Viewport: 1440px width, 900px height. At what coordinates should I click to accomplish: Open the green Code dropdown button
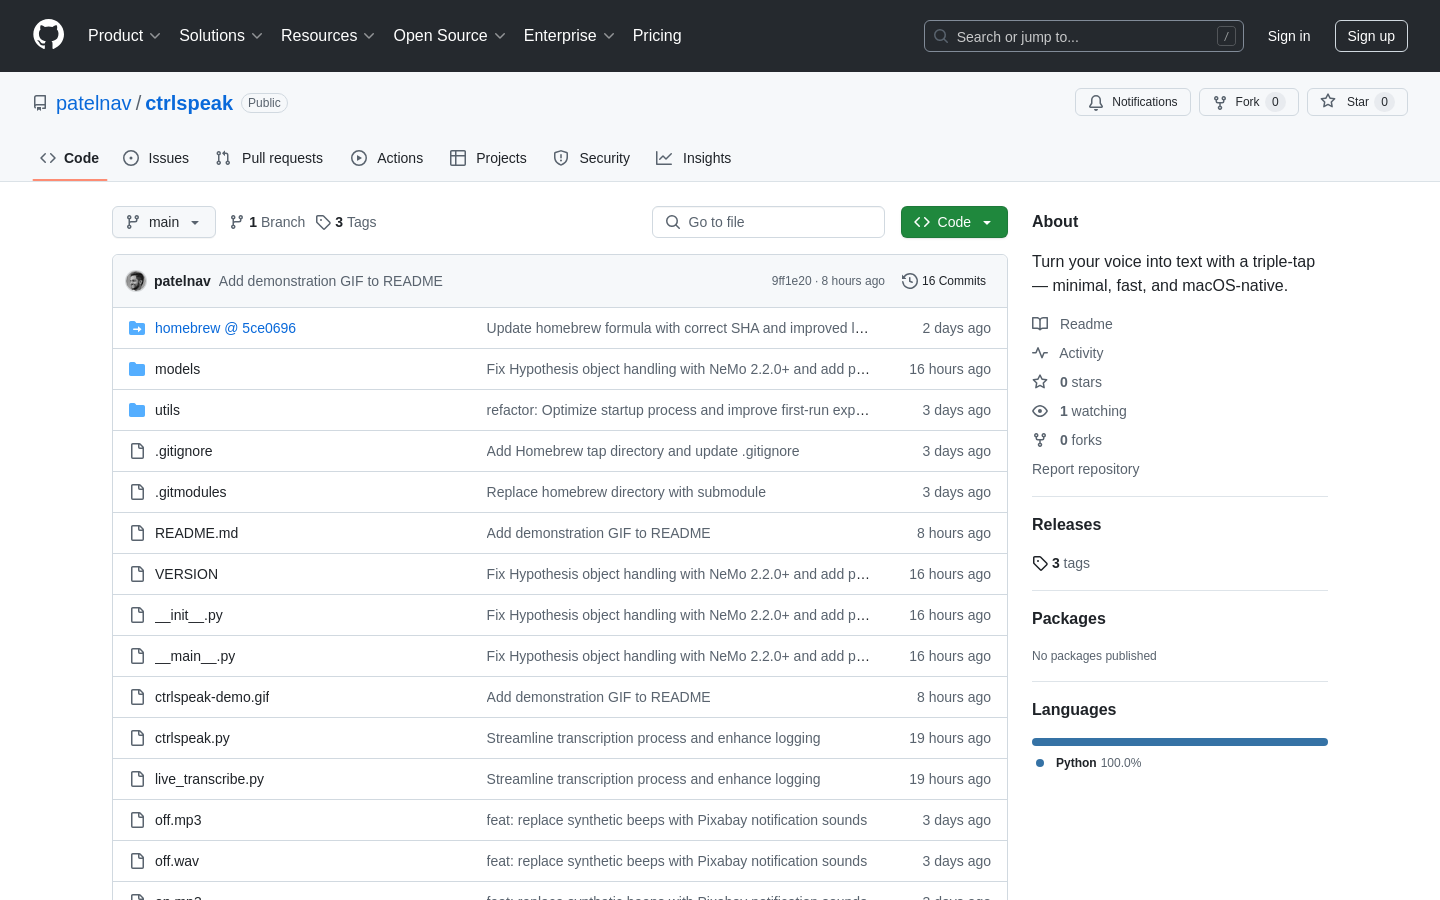click(954, 222)
